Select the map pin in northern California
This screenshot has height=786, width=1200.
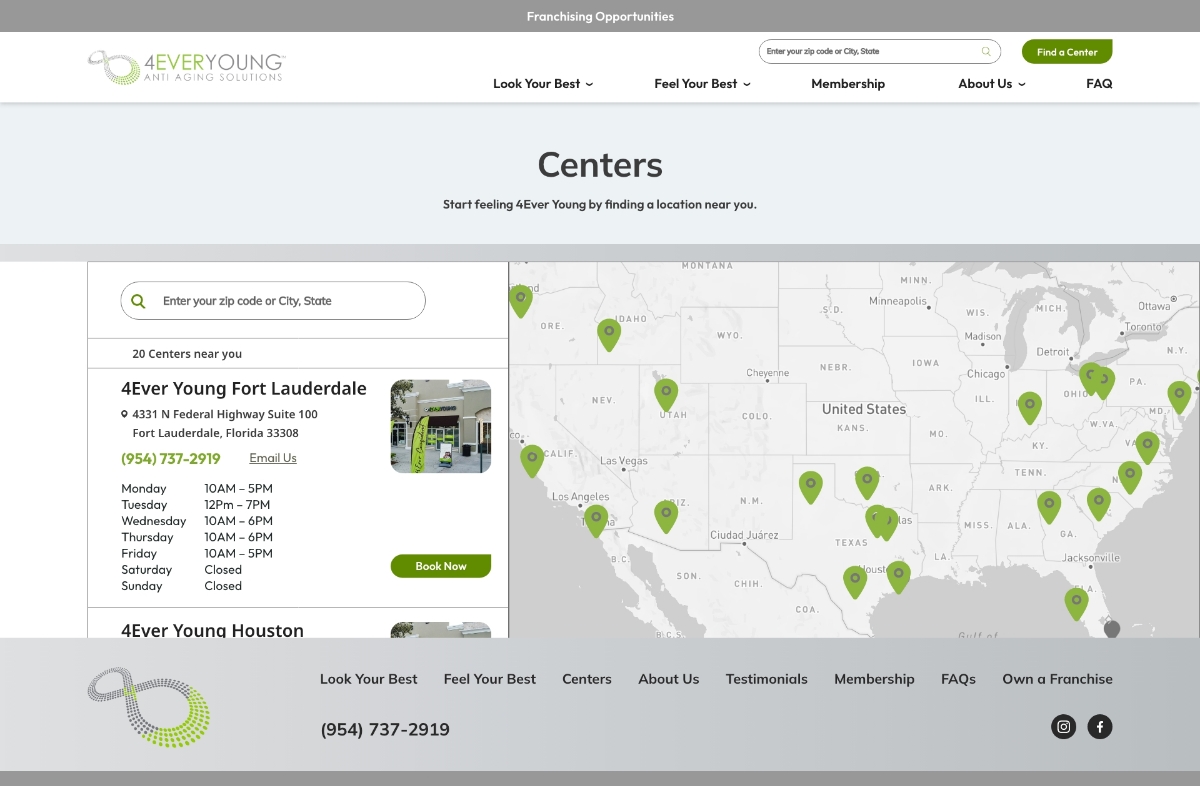pos(532,460)
